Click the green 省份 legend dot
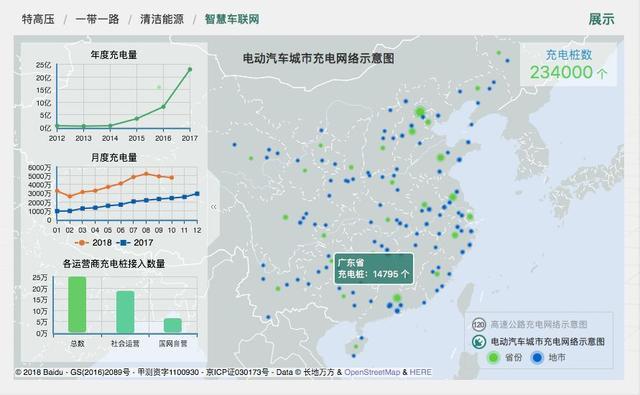 pyautogui.click(x=493, y=358)
